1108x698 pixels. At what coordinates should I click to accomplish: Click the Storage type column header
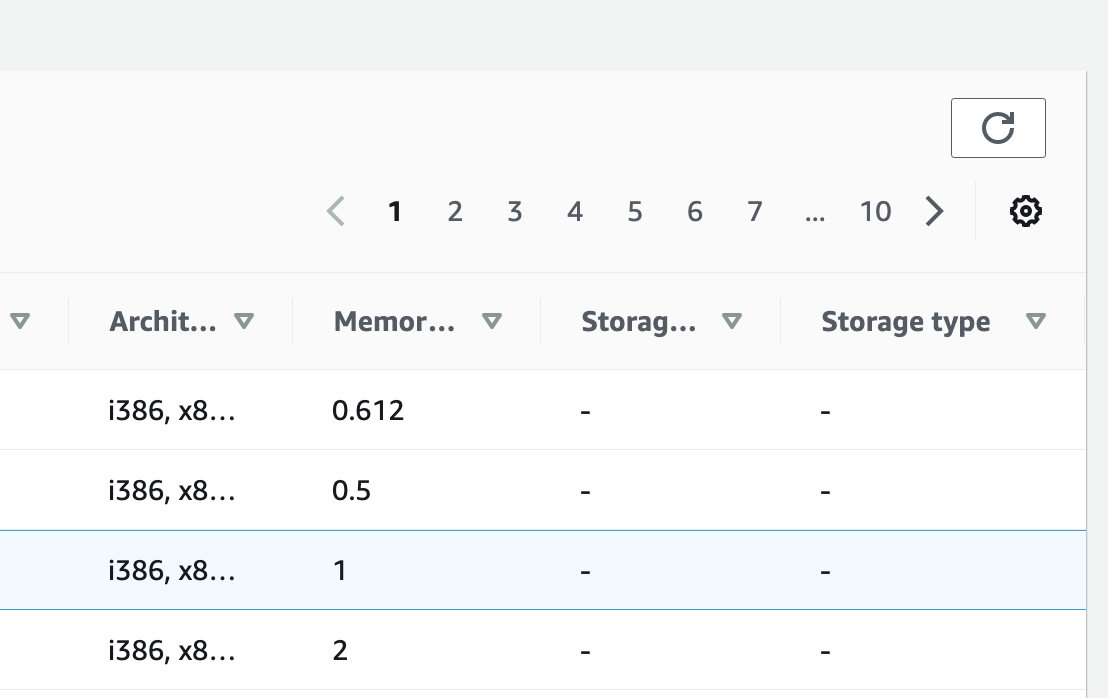point(905,321)
